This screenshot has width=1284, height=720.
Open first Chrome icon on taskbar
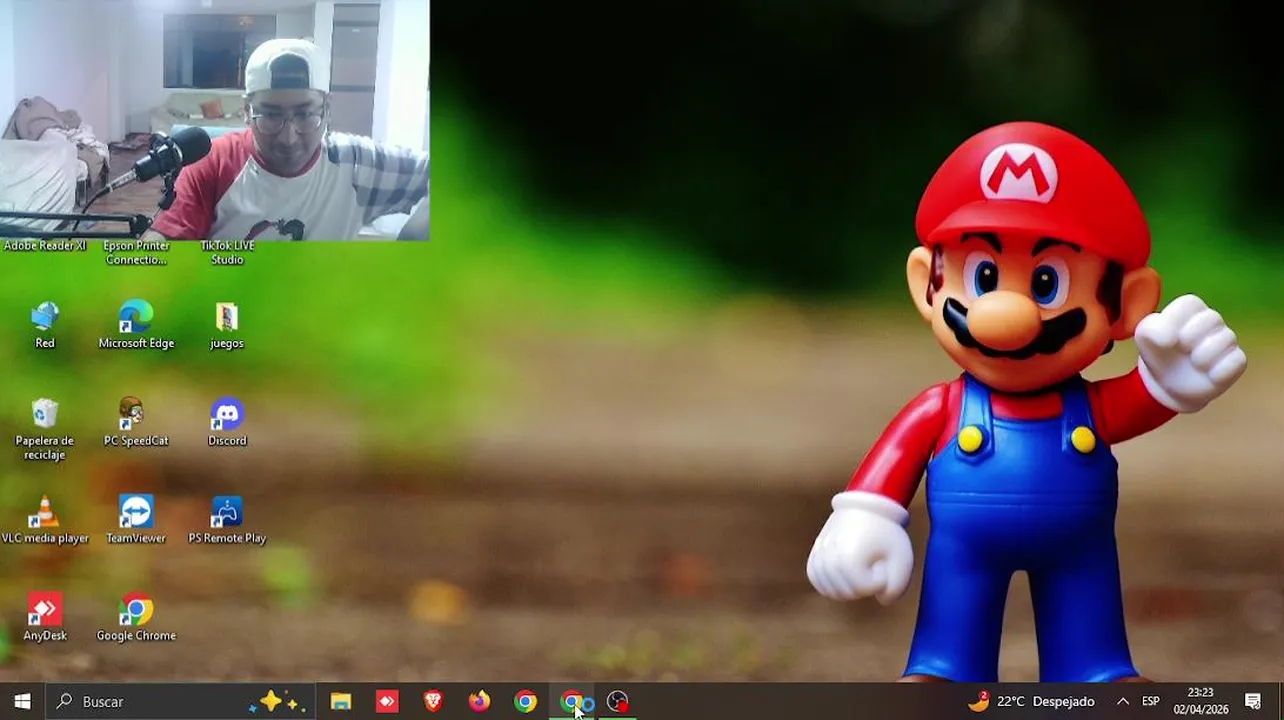pos(525,701)
